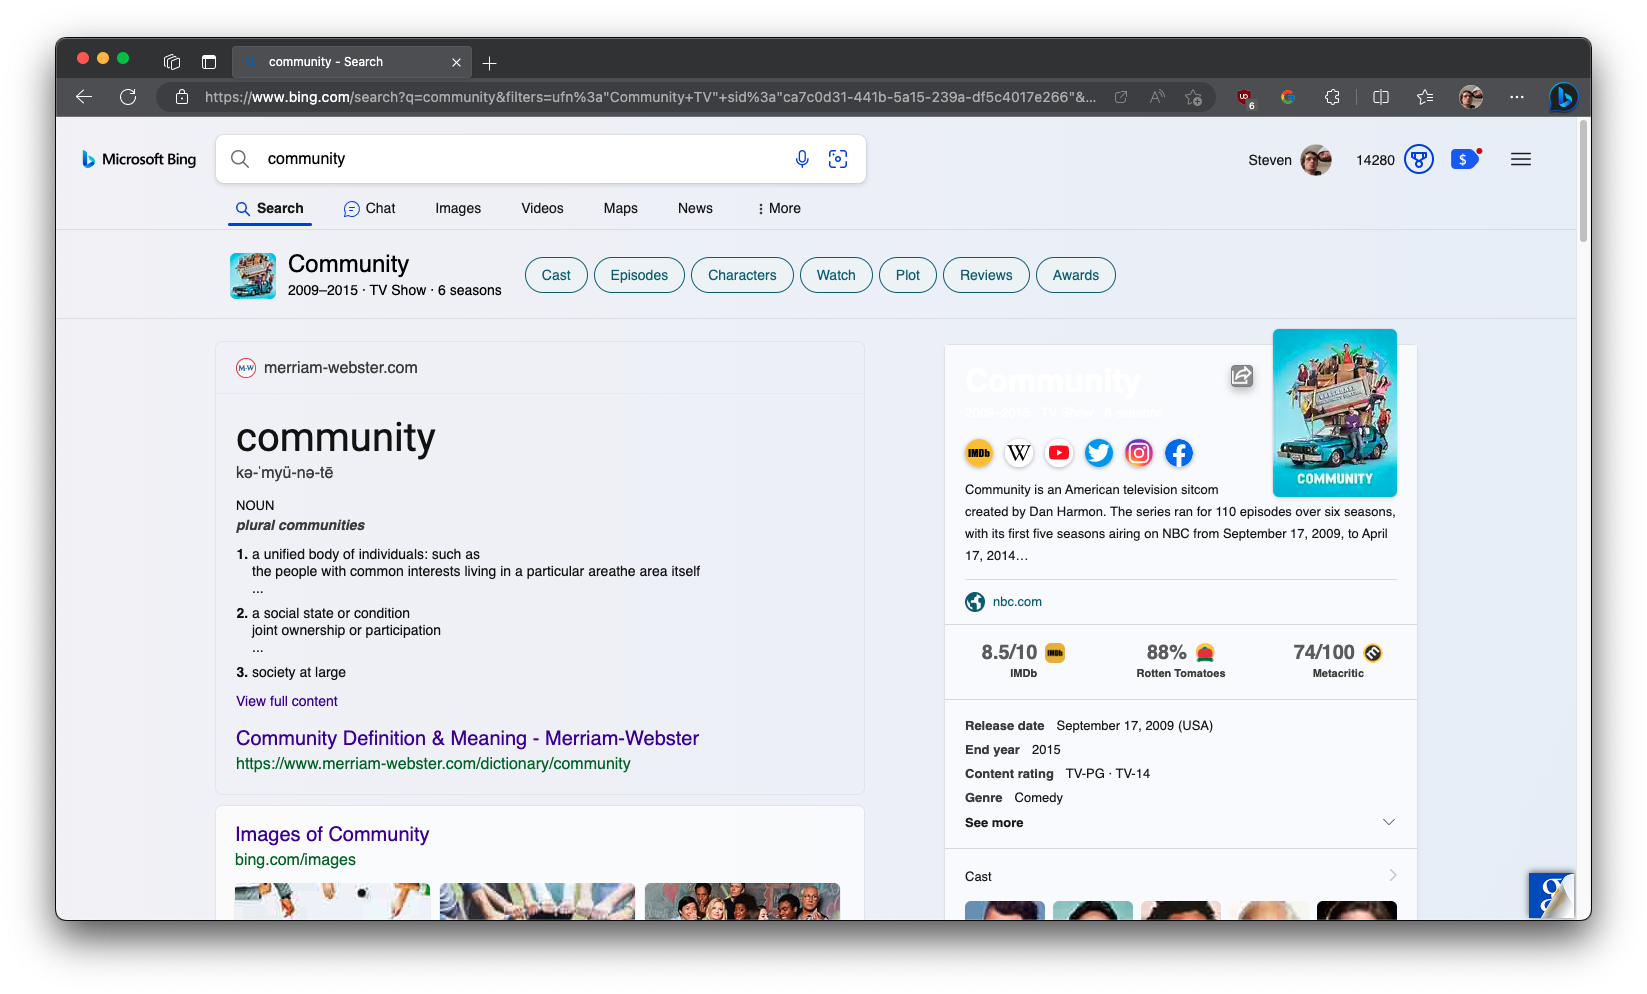Image resolution: width=1647 pixels, height=994 pixels.
Task: Visit the nbc.com official site link
Action: 1004,601
